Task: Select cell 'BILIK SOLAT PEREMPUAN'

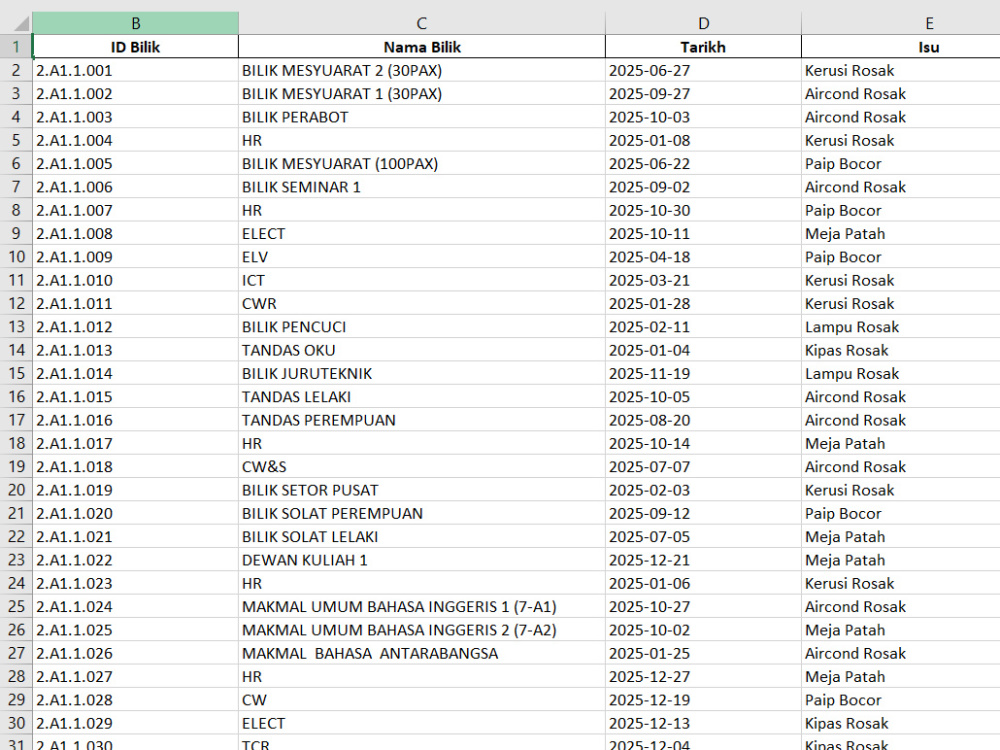Action: (422, 513)
